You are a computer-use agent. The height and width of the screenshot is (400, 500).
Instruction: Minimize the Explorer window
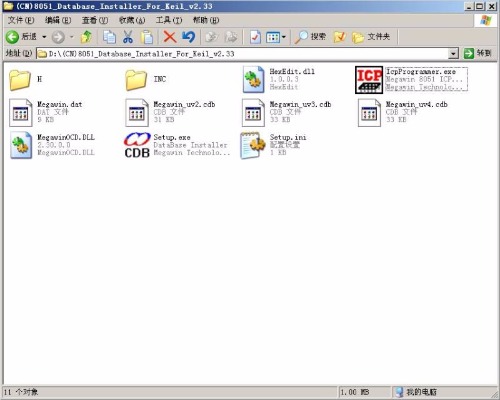pyautogui.click(x=469, y=6)
